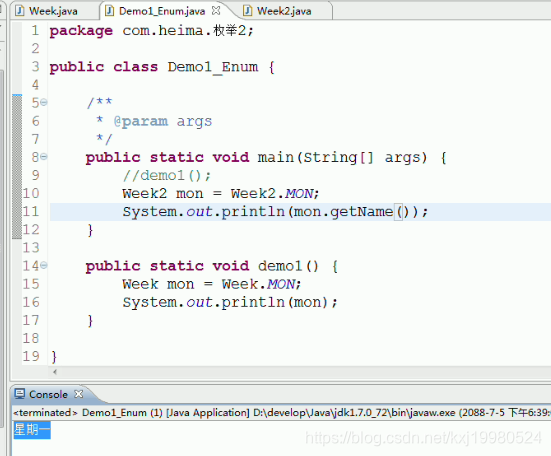Click the Console monitor icon
This screenshot has width=551, height=456.
click(20, 394)
